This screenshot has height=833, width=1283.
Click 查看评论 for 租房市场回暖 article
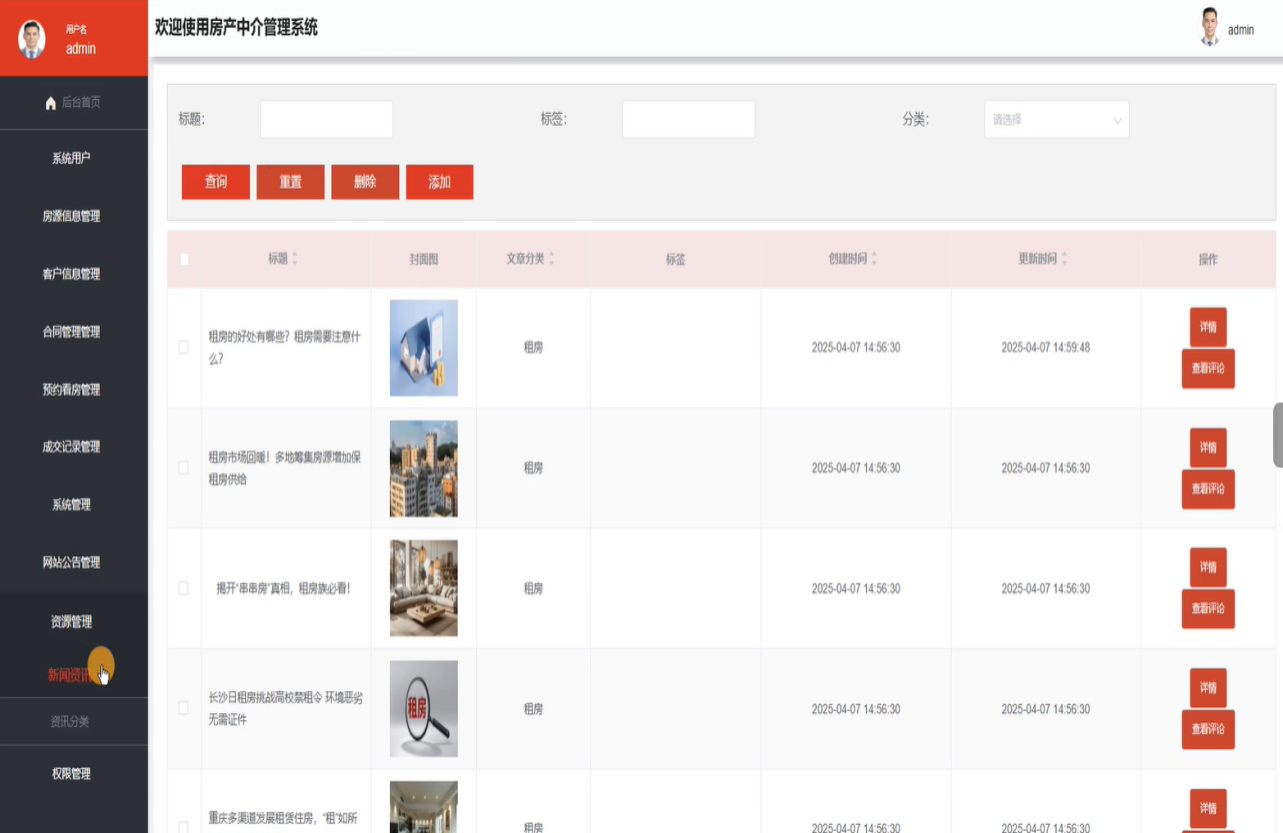tap(1208, 489)
